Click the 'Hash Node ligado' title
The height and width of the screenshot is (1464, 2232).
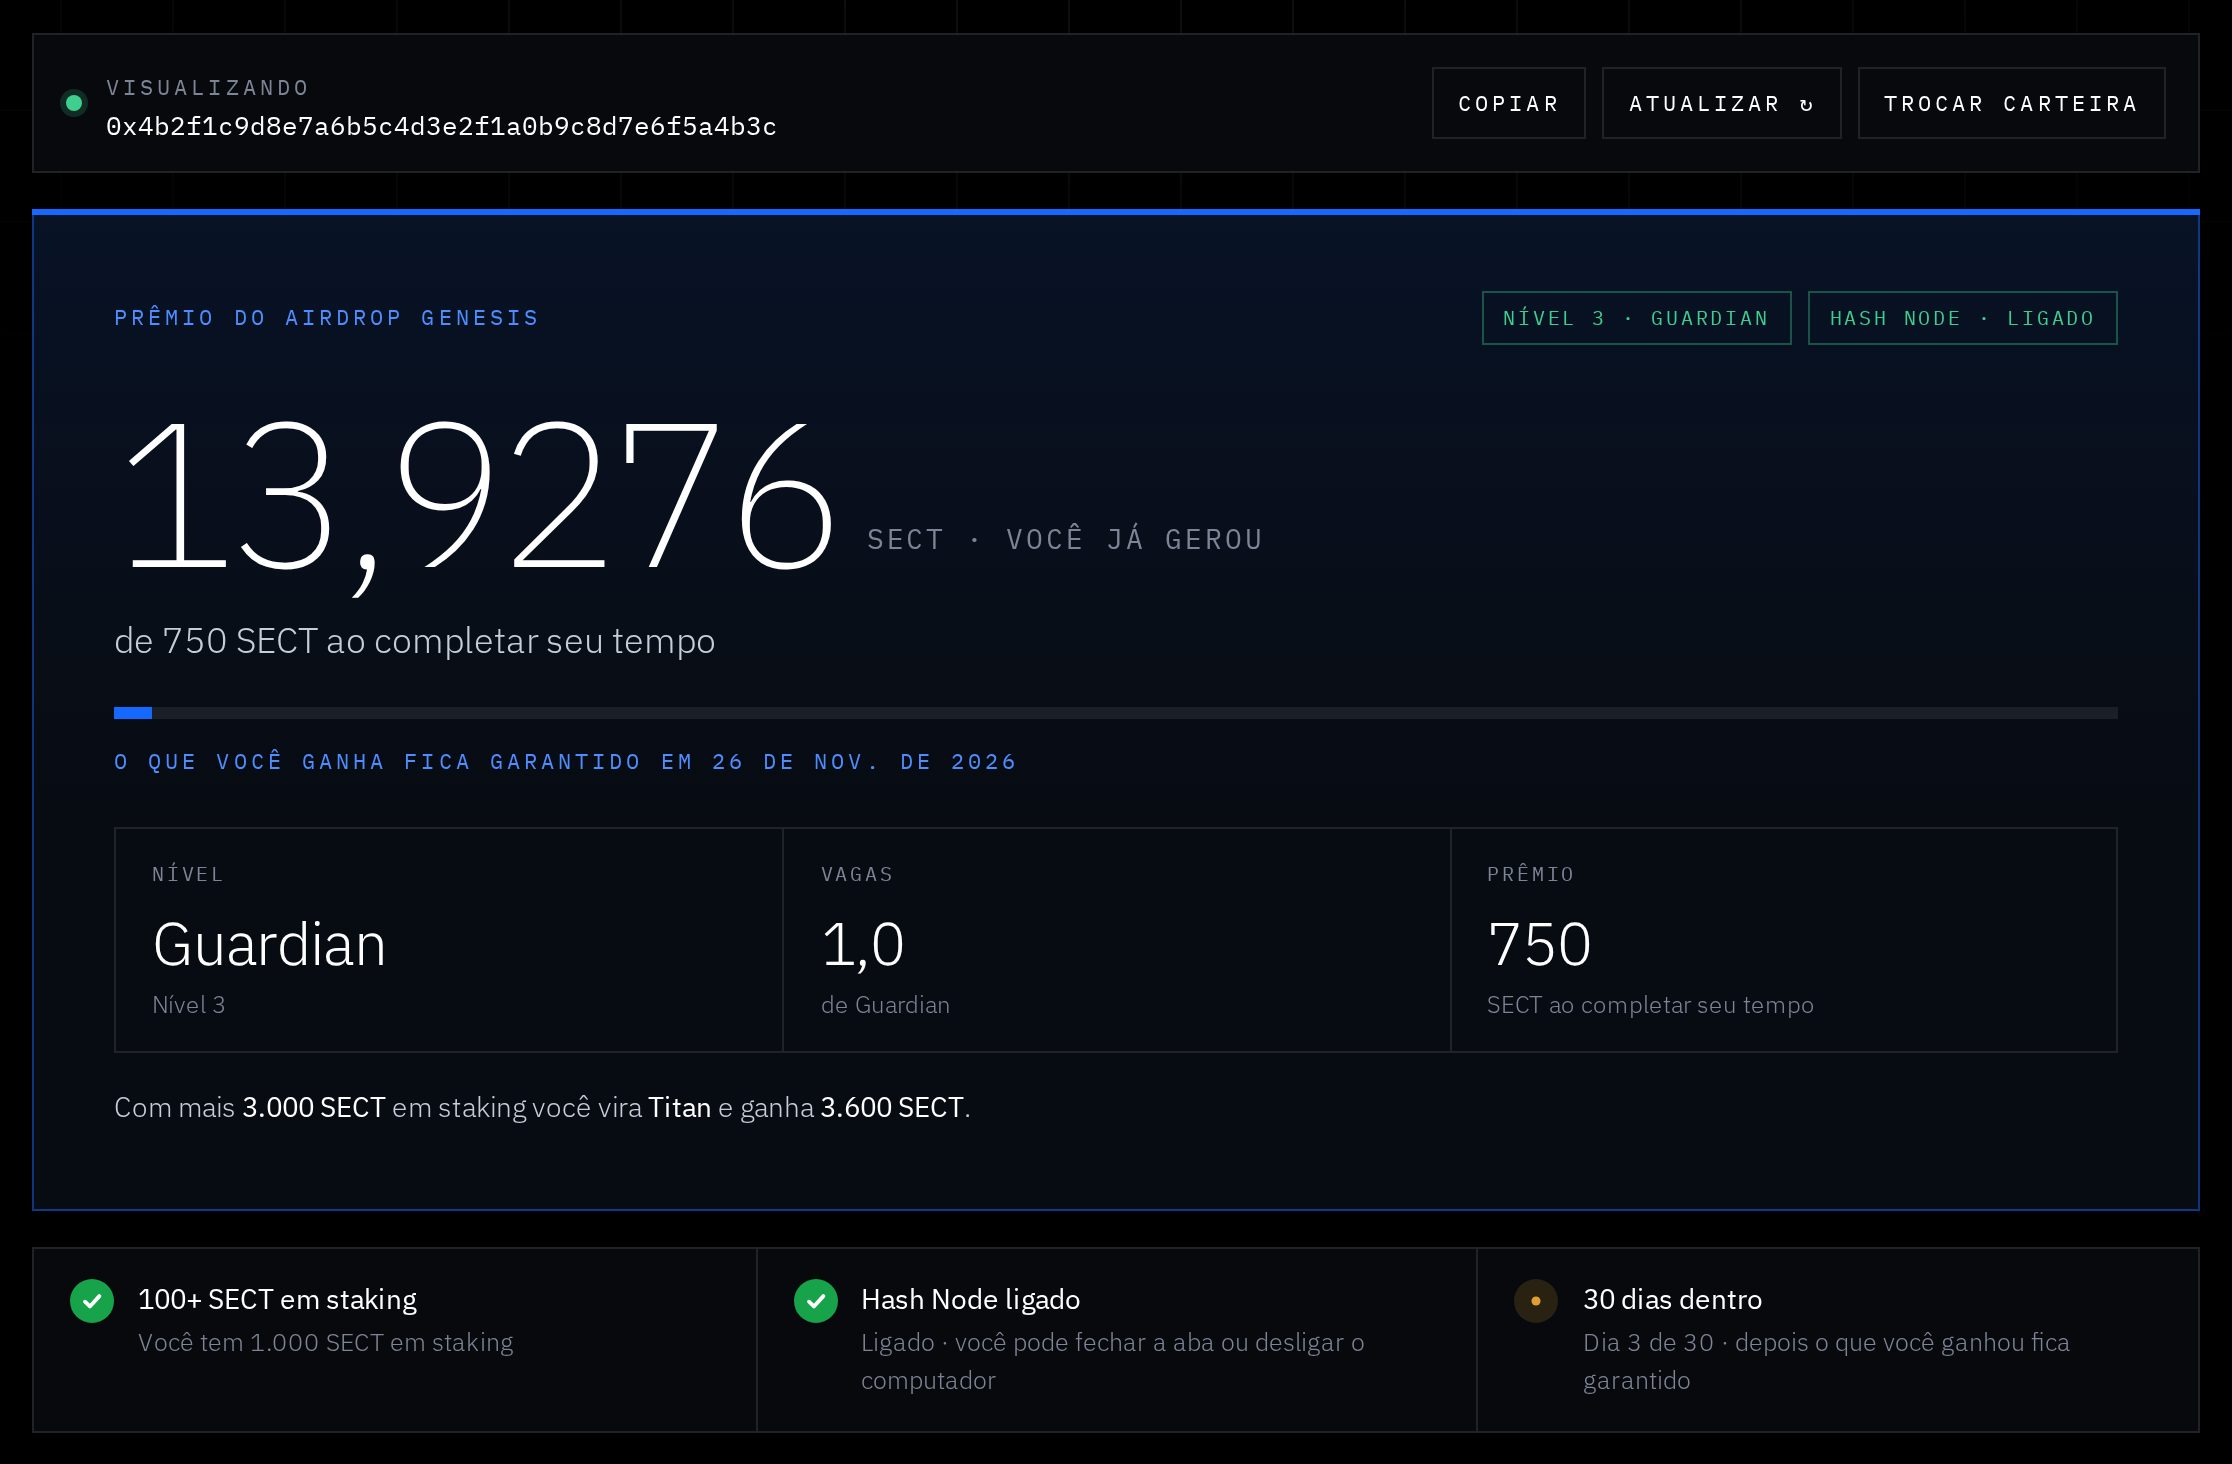[970, 1299]
